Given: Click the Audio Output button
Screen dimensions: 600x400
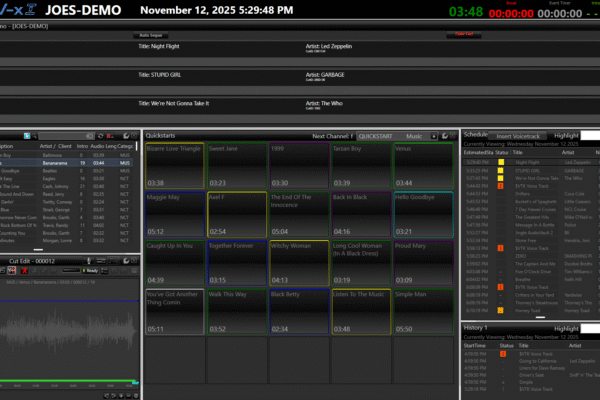Looking at the screenshot, I should [x=151, y=34].
